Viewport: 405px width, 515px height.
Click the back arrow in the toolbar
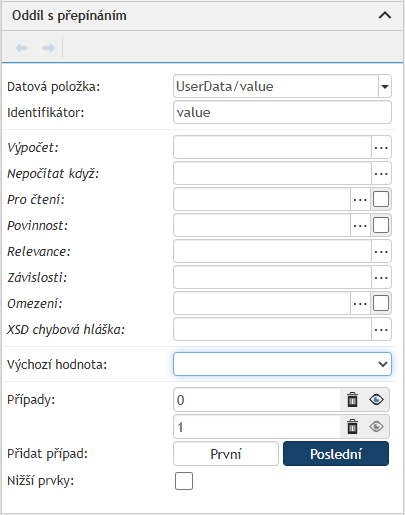pyautogui.click(x=21, y=48)
